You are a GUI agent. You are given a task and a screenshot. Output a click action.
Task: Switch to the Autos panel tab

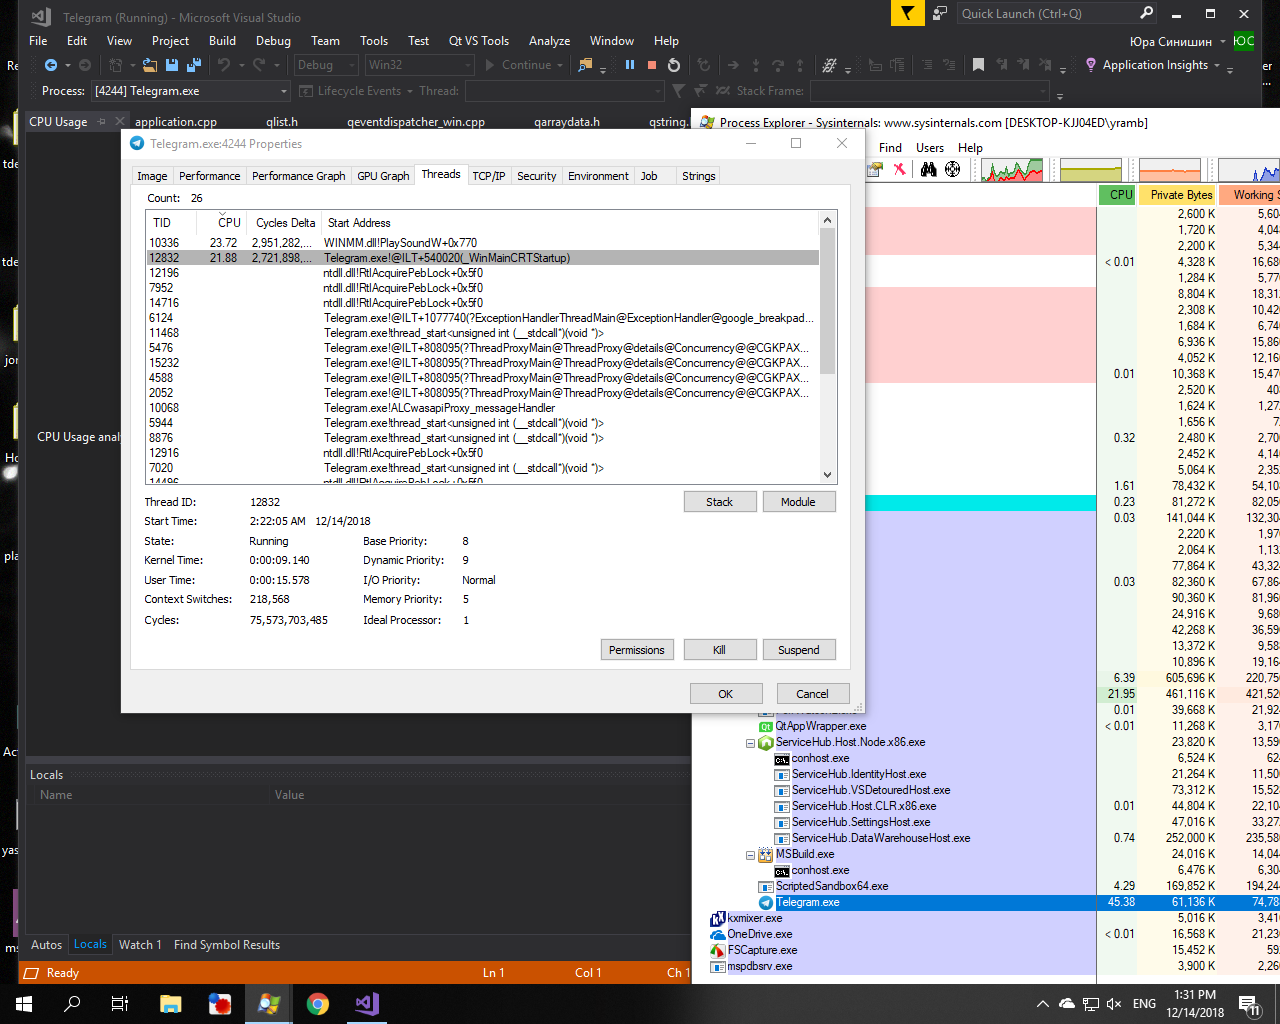46,945
